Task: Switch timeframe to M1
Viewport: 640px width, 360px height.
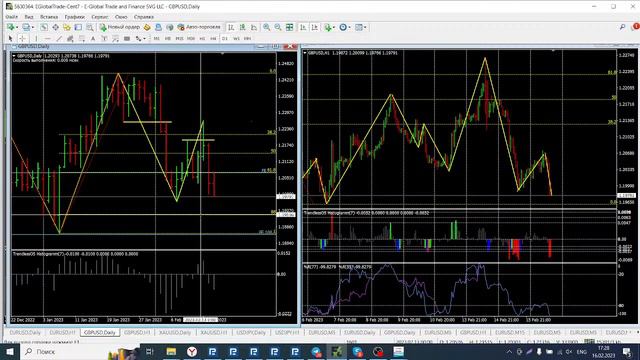Action: [x=156, y=38]
